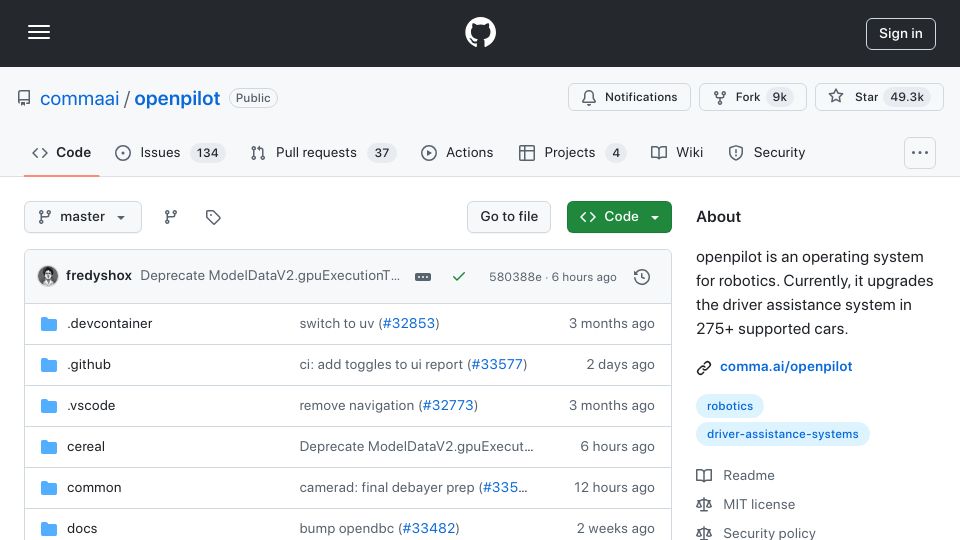Open the MIT license link
The width and height of the screenshot is (960, 540).
759,504
